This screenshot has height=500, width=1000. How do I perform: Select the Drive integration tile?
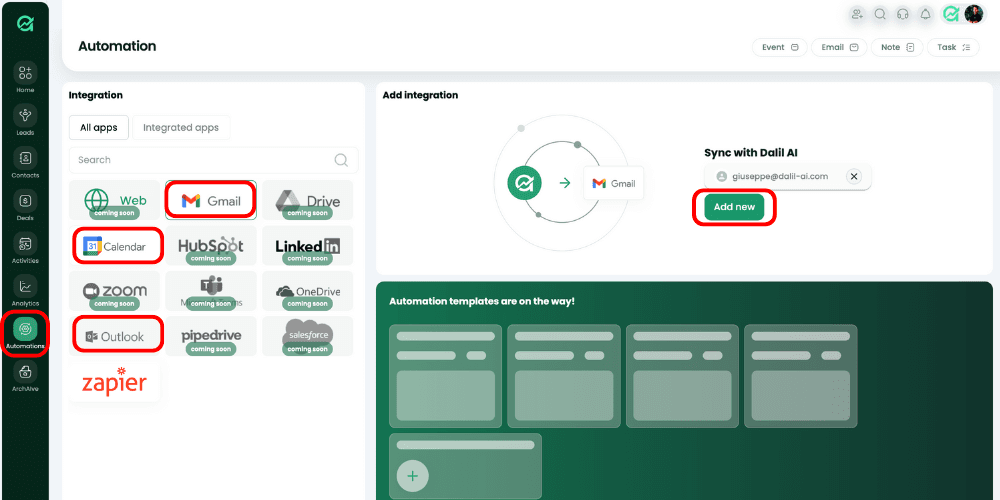(x=307, y=200)
